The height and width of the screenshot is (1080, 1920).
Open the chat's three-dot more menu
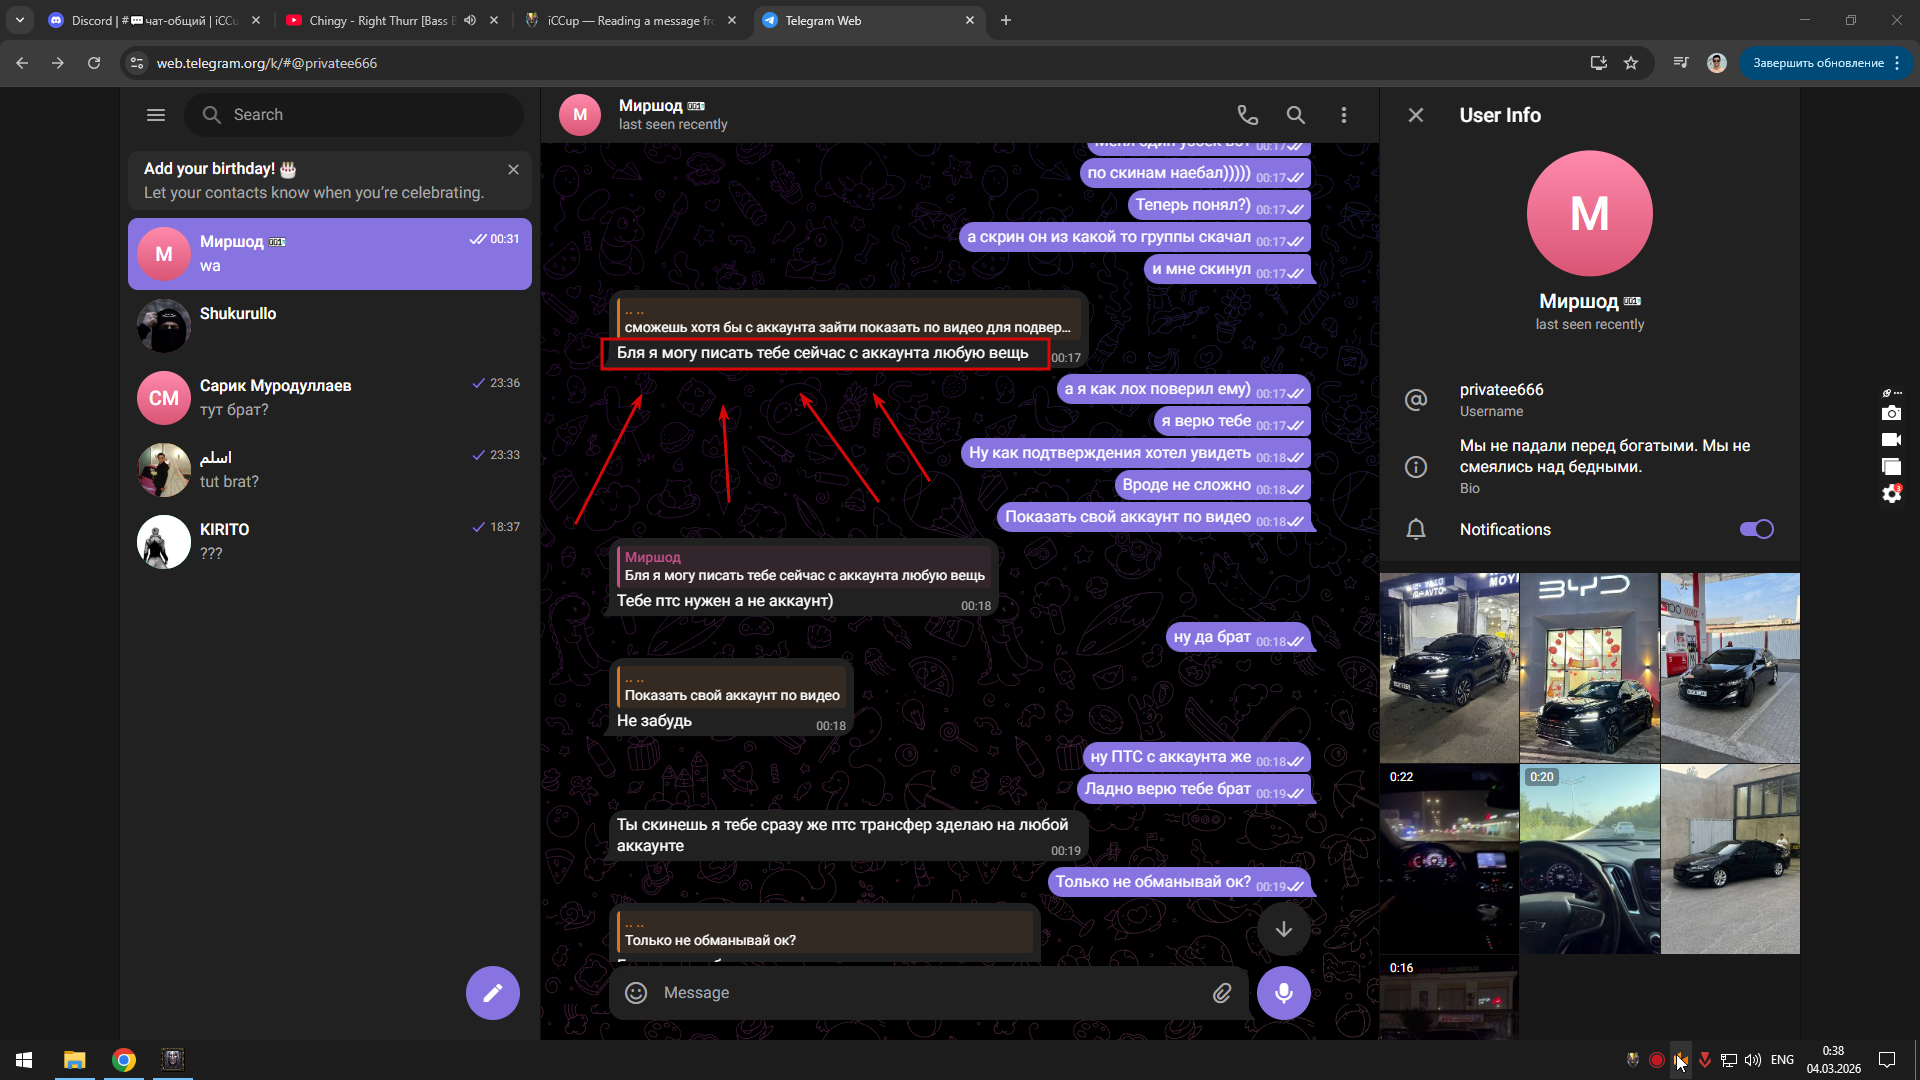tap(1343, 115)
